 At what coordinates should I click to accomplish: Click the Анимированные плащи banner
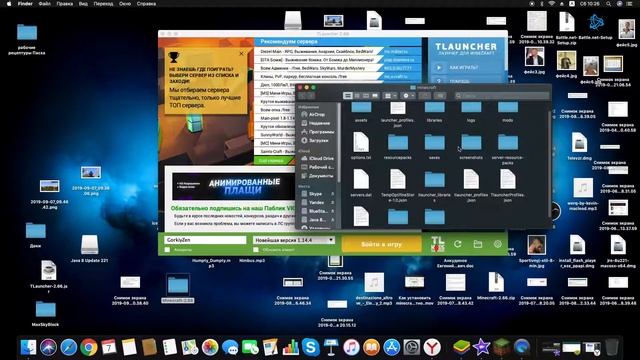233,187
